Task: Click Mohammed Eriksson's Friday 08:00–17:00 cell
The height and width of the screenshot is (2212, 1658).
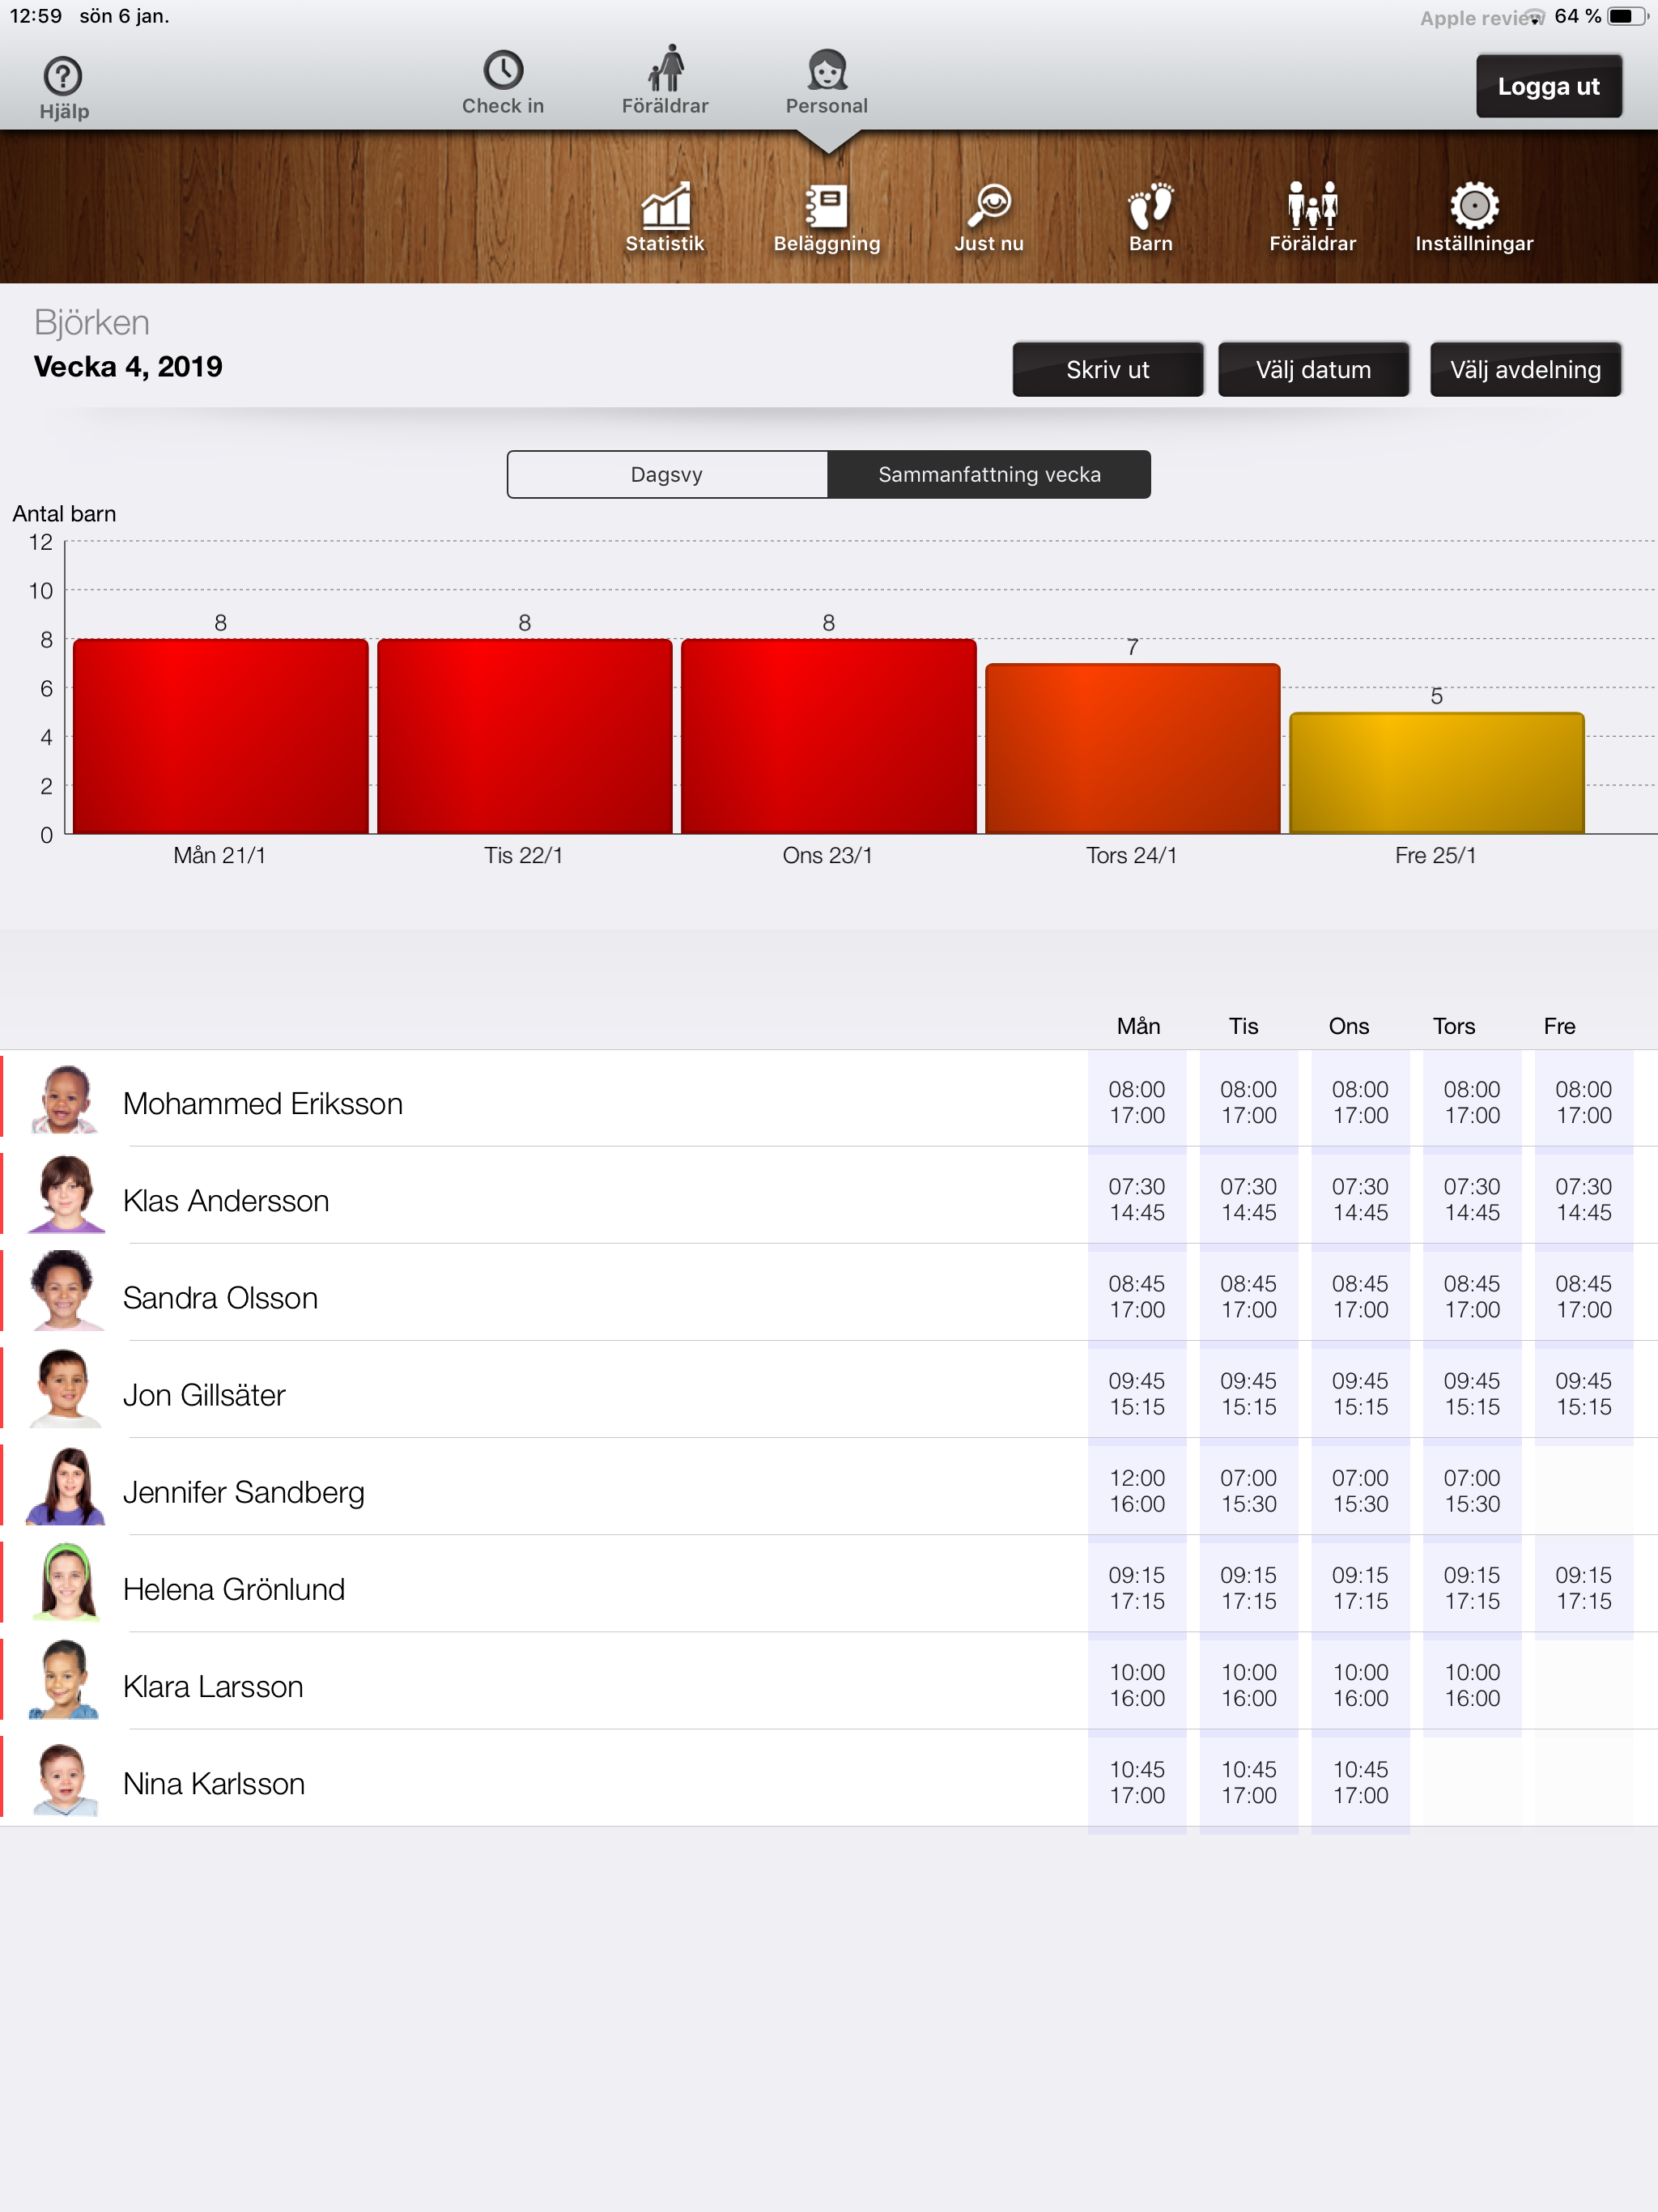Action: tap(1584, 1102)
